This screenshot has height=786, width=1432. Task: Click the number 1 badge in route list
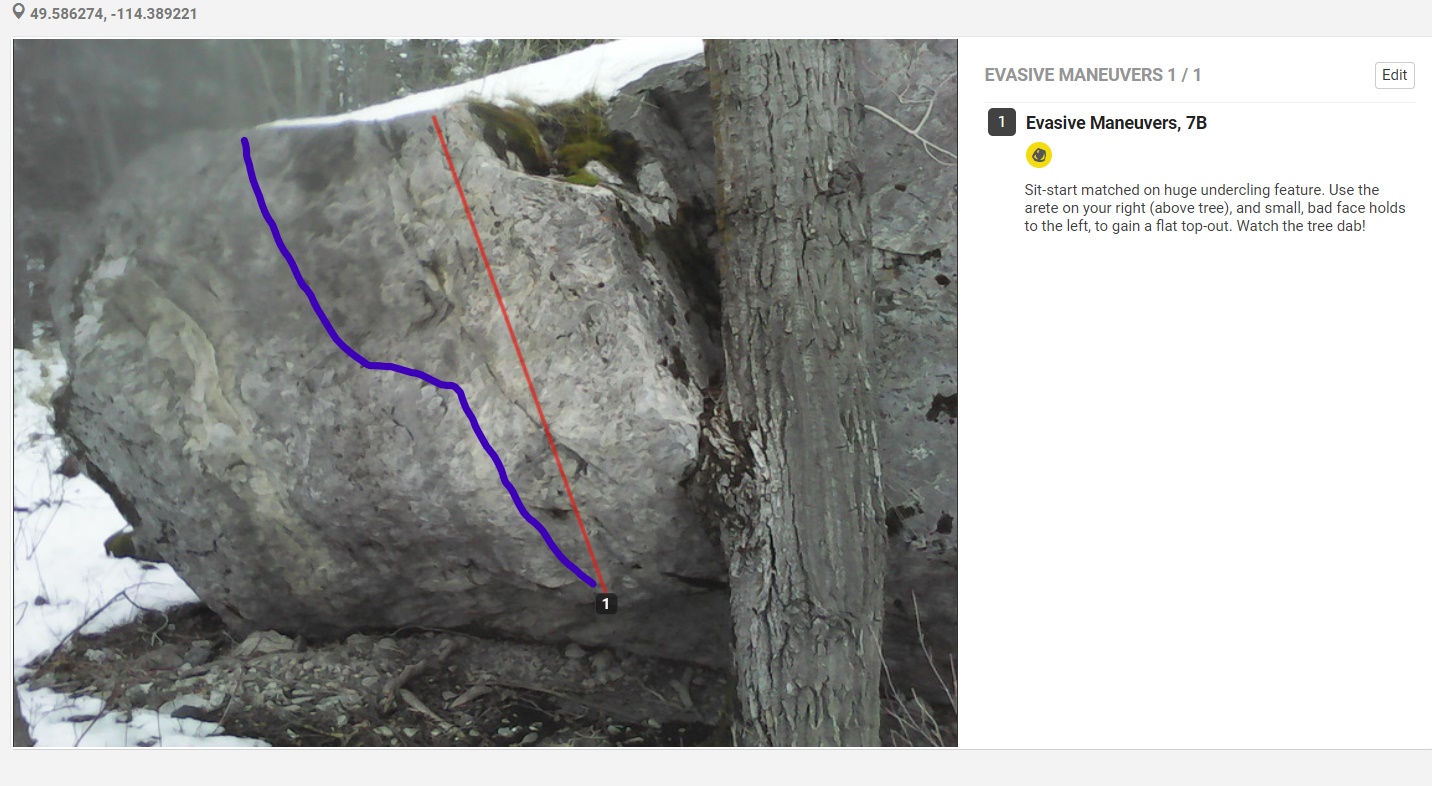tap(1002, 122)
